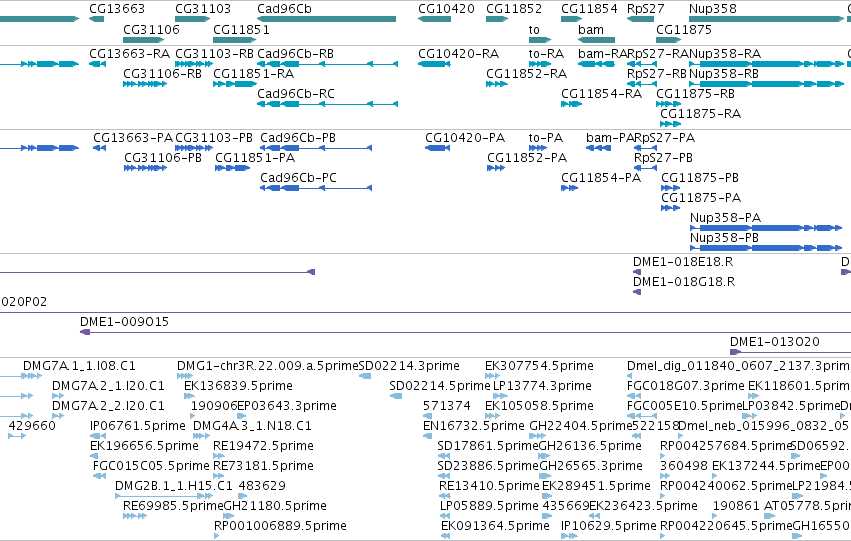
Task: Select the 'to' gene label
Action: [534, 30]
